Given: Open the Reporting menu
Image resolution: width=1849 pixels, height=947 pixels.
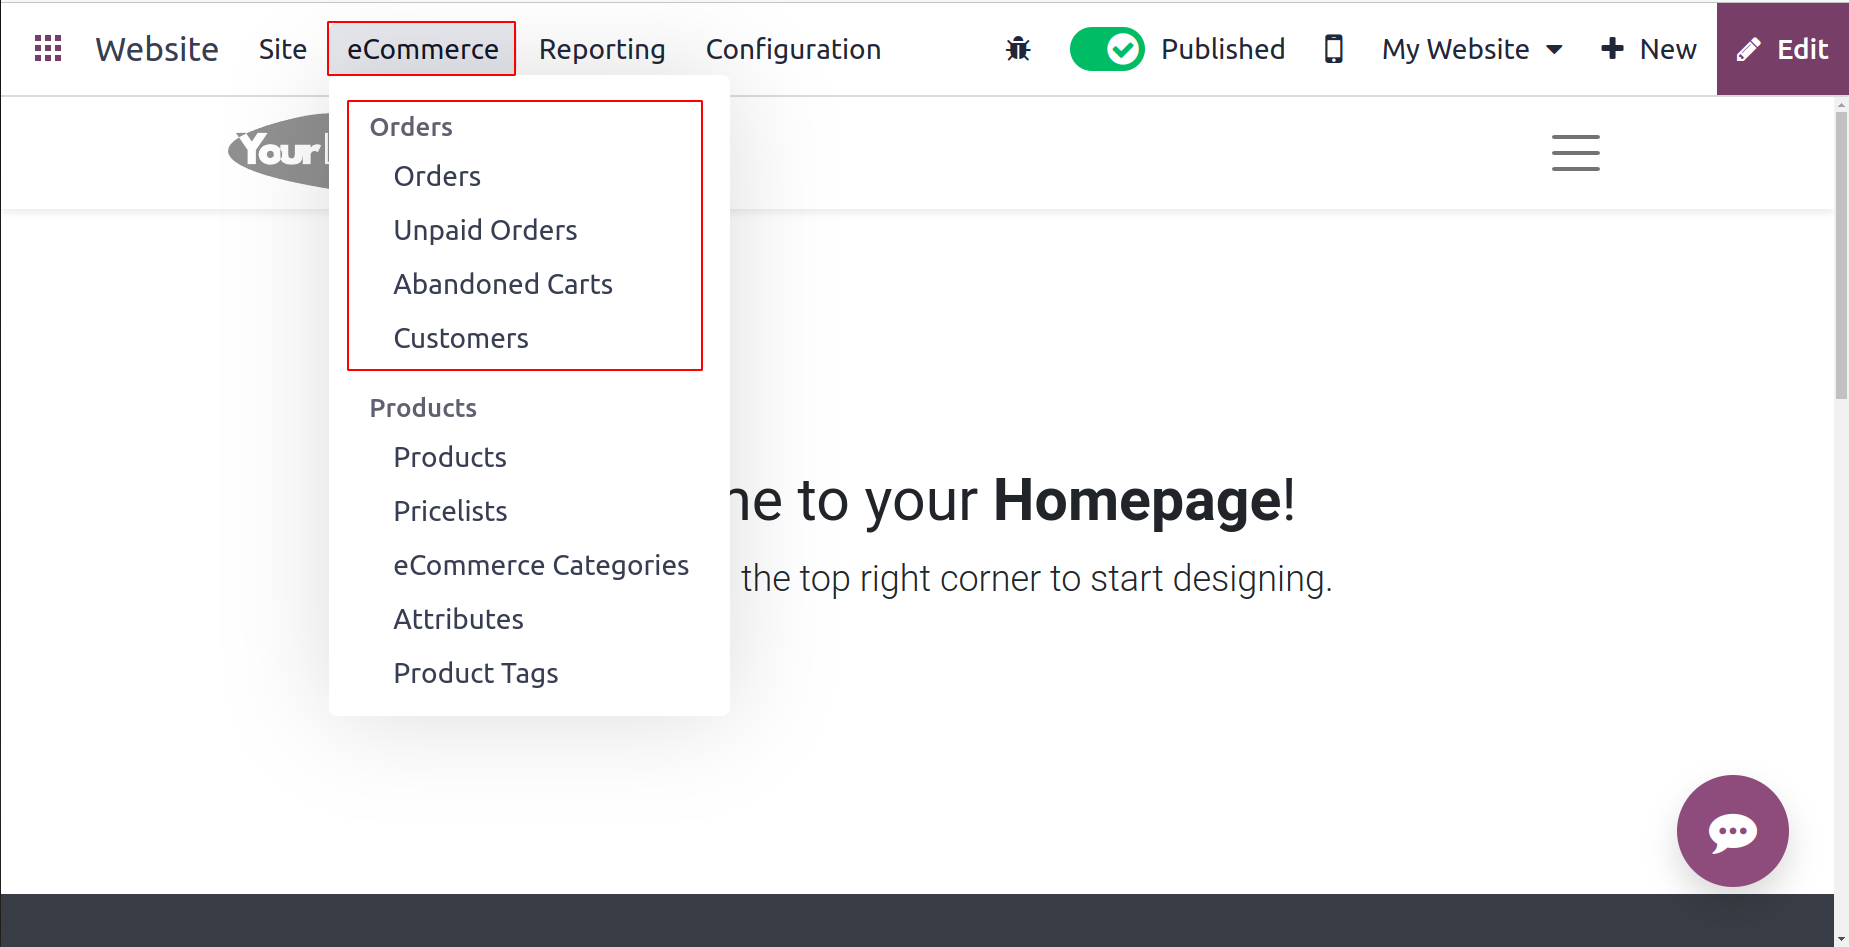Looking at the screenshot, I should click(x=602, y=49).
